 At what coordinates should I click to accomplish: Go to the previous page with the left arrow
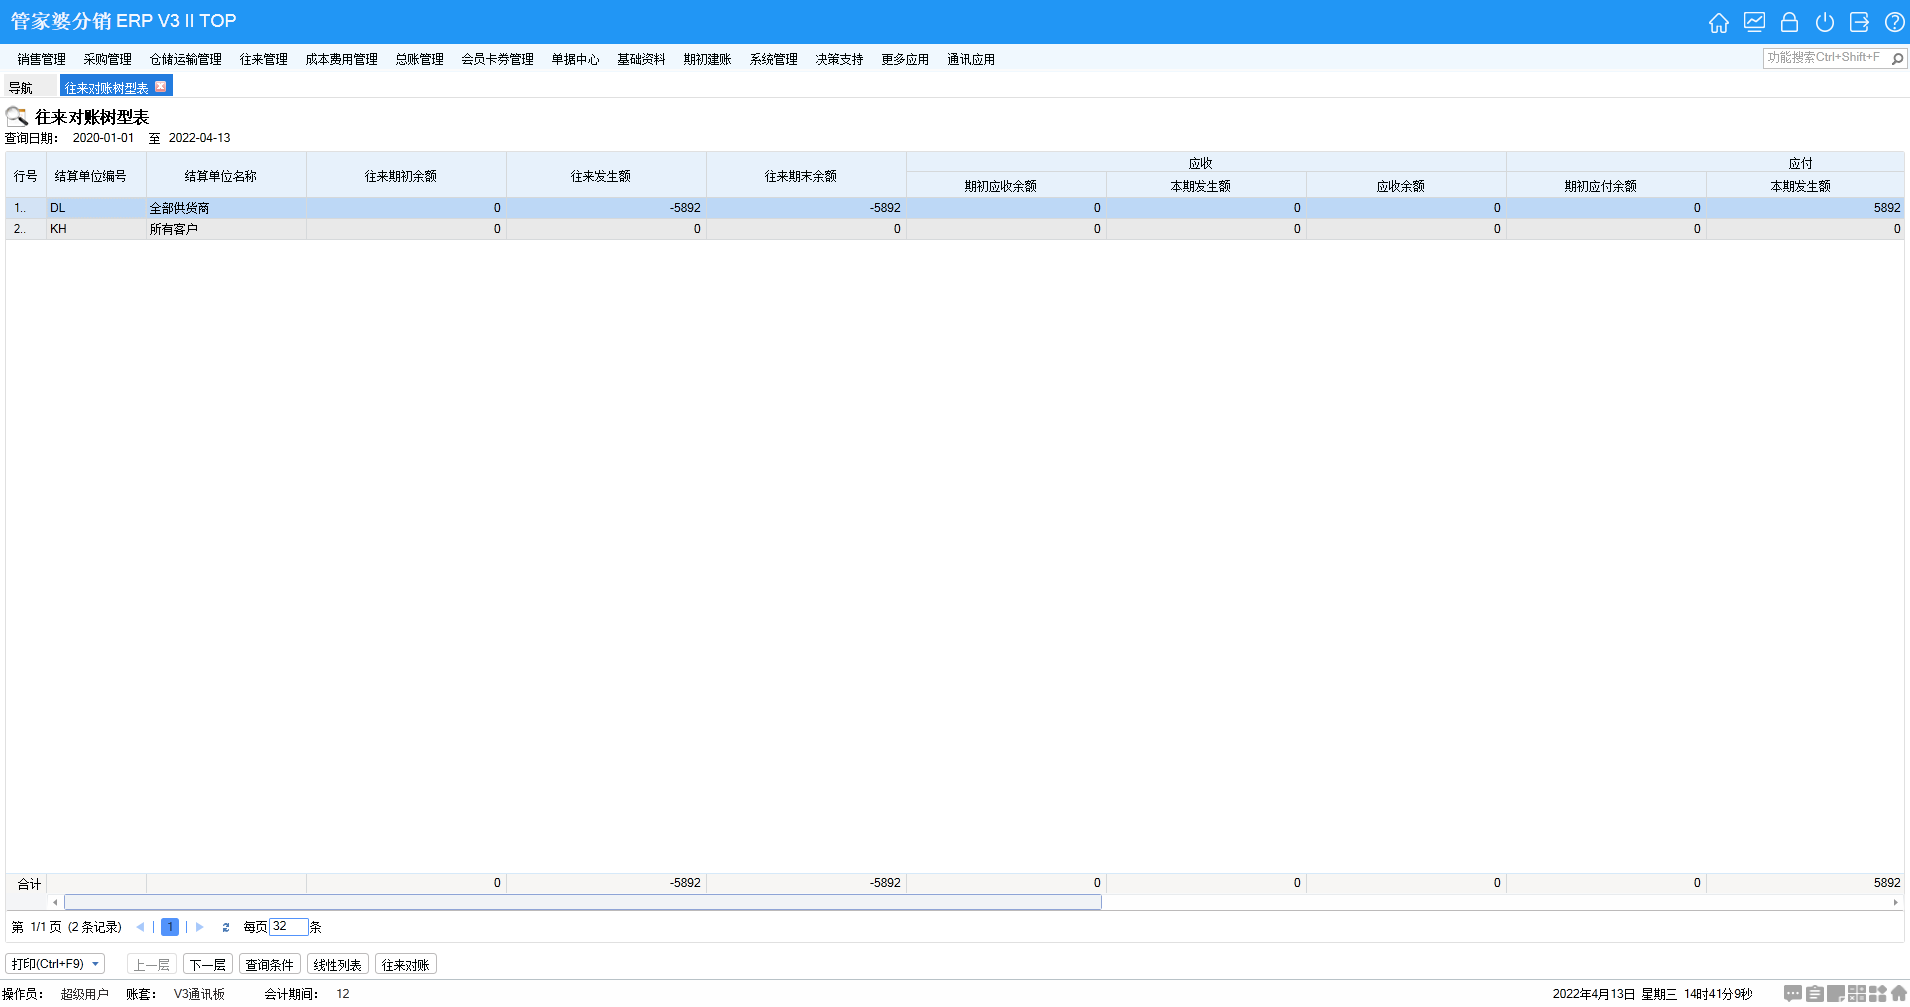pyautogui.click(x=140, y=927)
